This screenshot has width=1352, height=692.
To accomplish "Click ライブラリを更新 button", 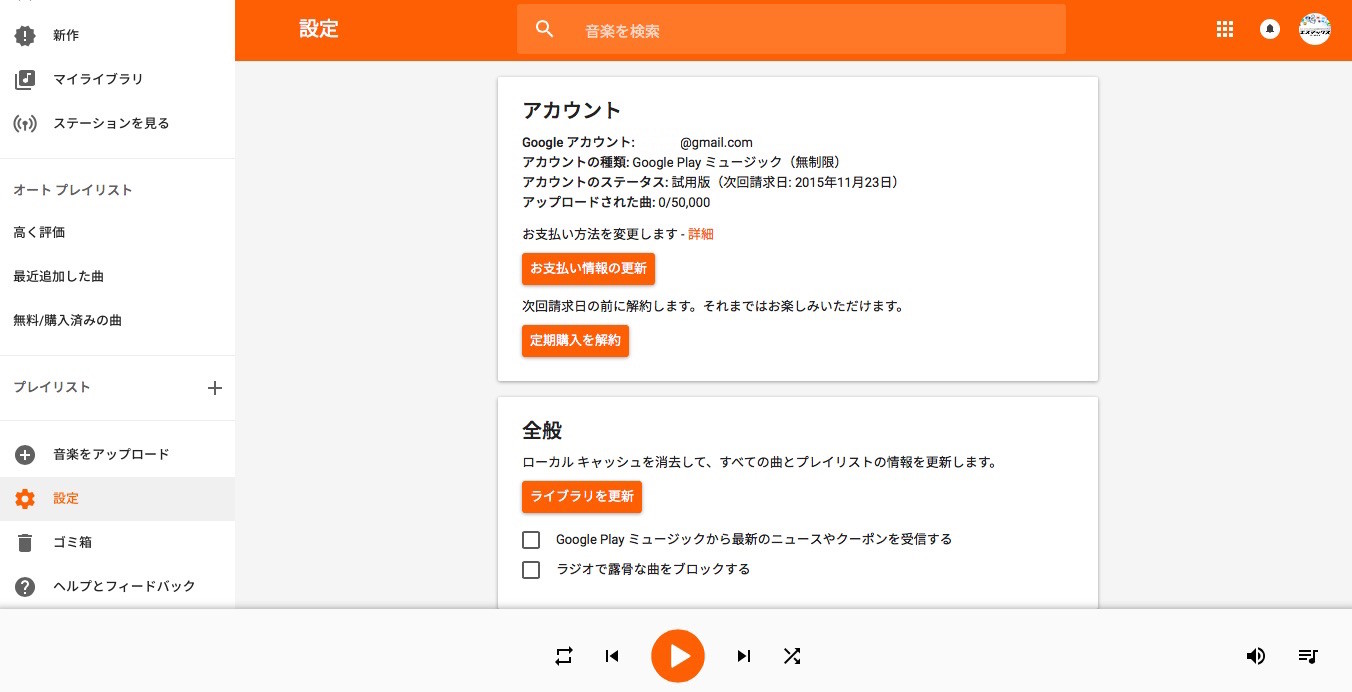I will pyautogui.click(x=582, y=497).
